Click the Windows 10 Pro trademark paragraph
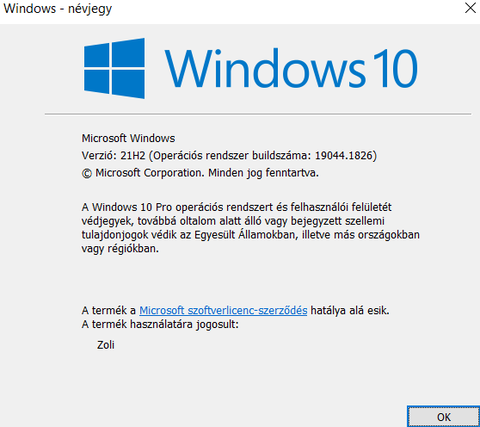 [250, 228]
